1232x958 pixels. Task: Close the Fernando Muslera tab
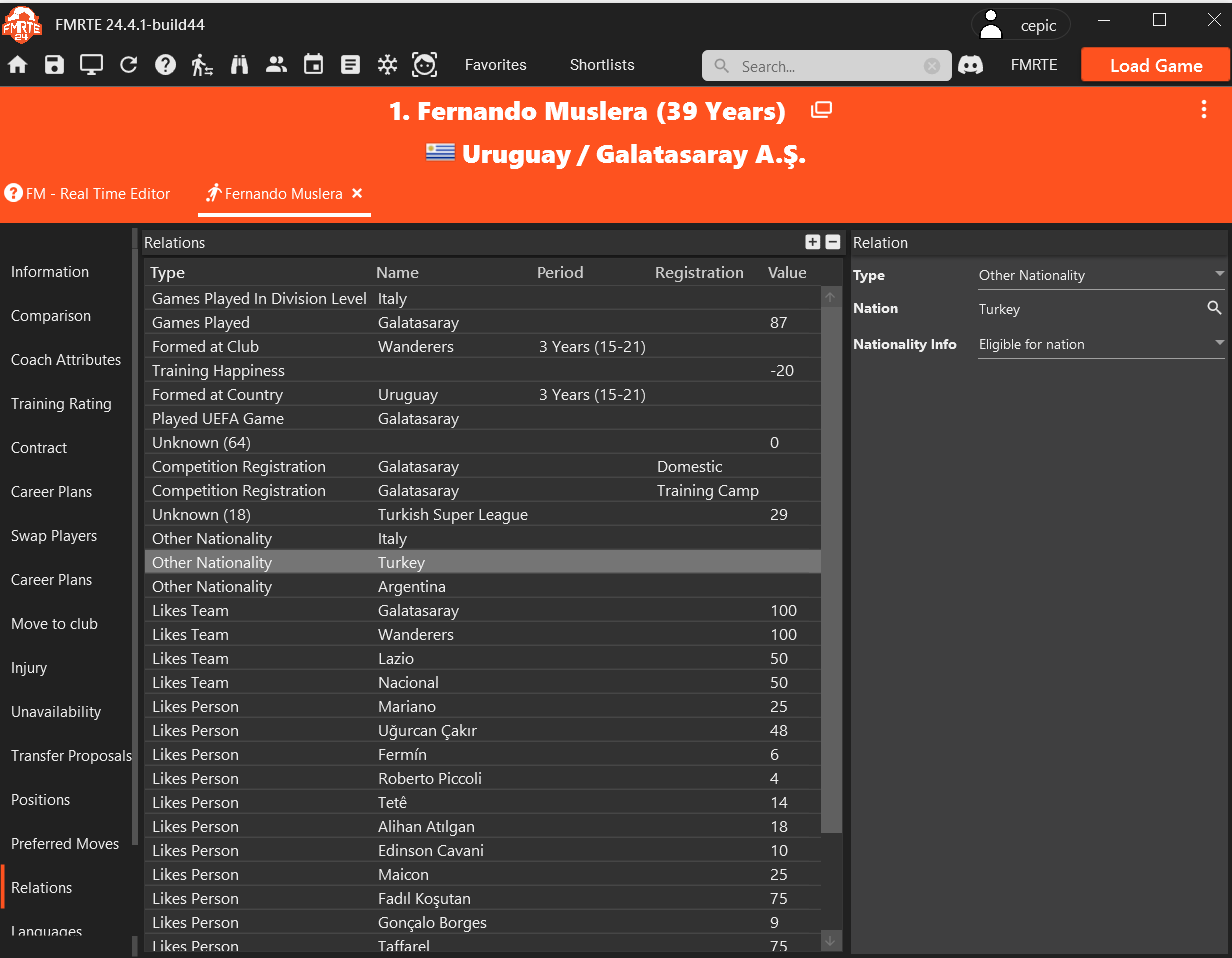pos(357,194)
